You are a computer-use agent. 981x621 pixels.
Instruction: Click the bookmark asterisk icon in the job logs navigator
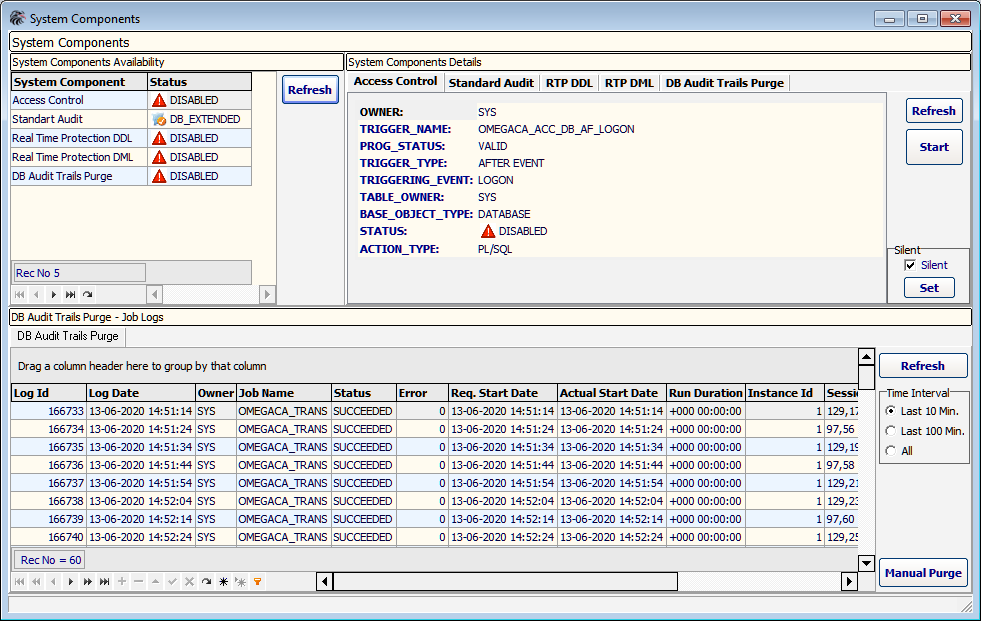(223, 581)
